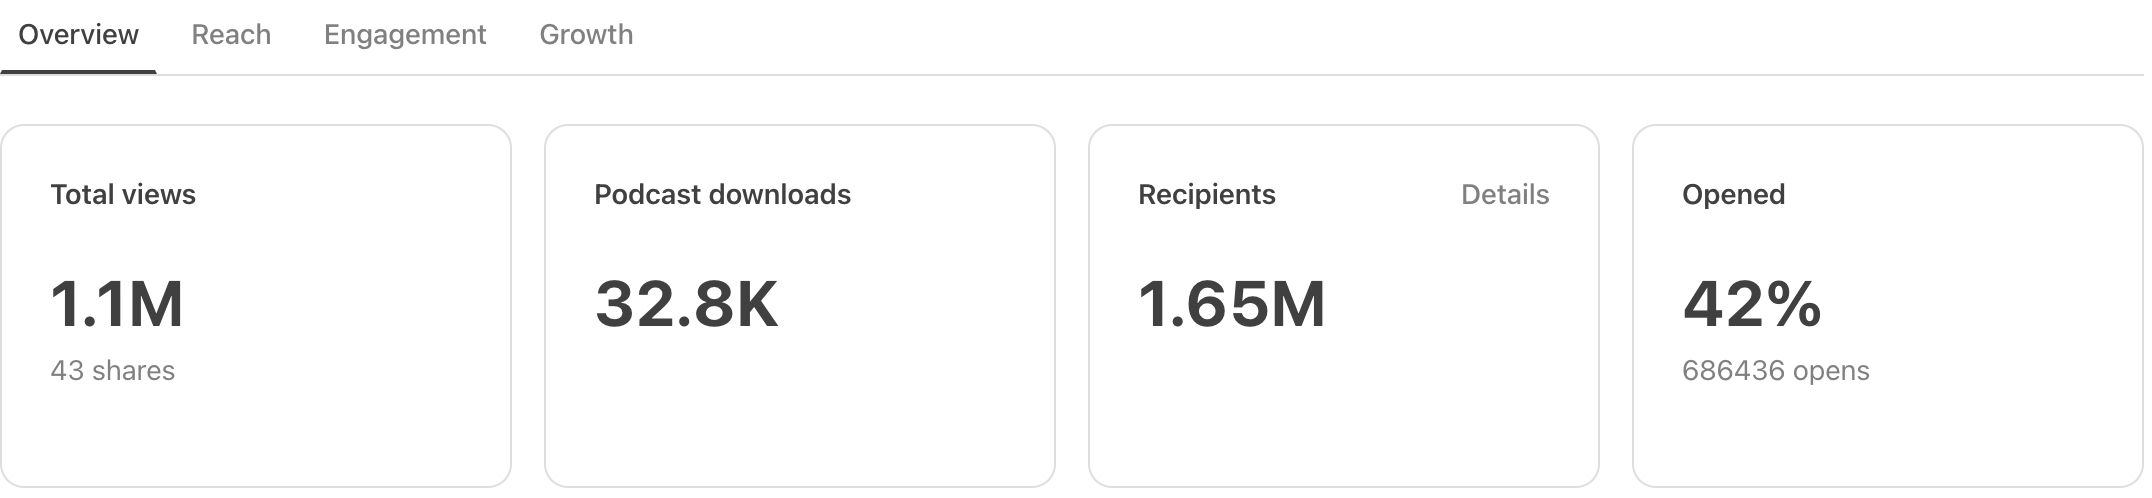Click the 1.65M recipients number
Screen dimensions: 2152x498
coord(1232,304)
